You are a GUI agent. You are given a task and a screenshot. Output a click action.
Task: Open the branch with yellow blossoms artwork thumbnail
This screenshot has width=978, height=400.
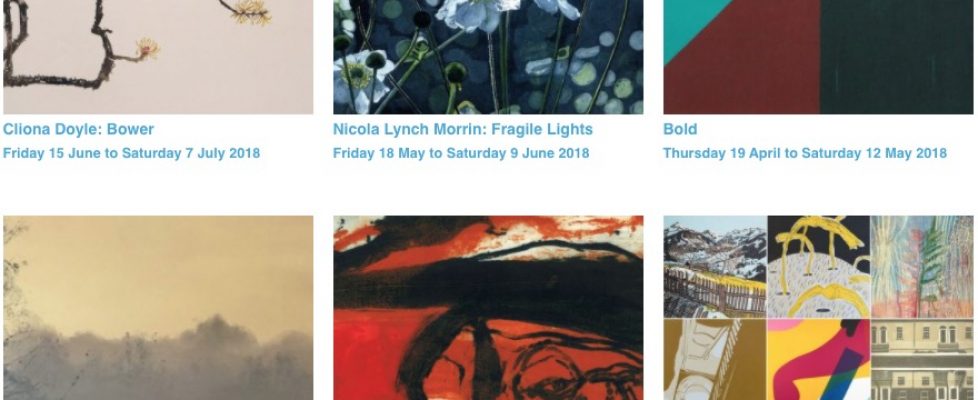[158, 57]
